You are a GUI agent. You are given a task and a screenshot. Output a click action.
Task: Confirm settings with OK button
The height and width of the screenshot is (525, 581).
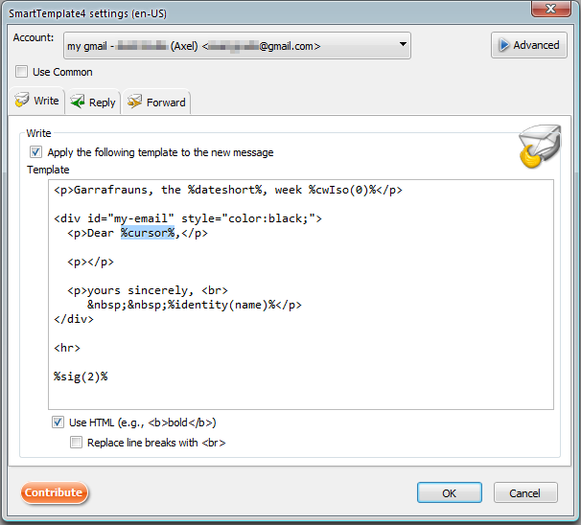(449, 493)
